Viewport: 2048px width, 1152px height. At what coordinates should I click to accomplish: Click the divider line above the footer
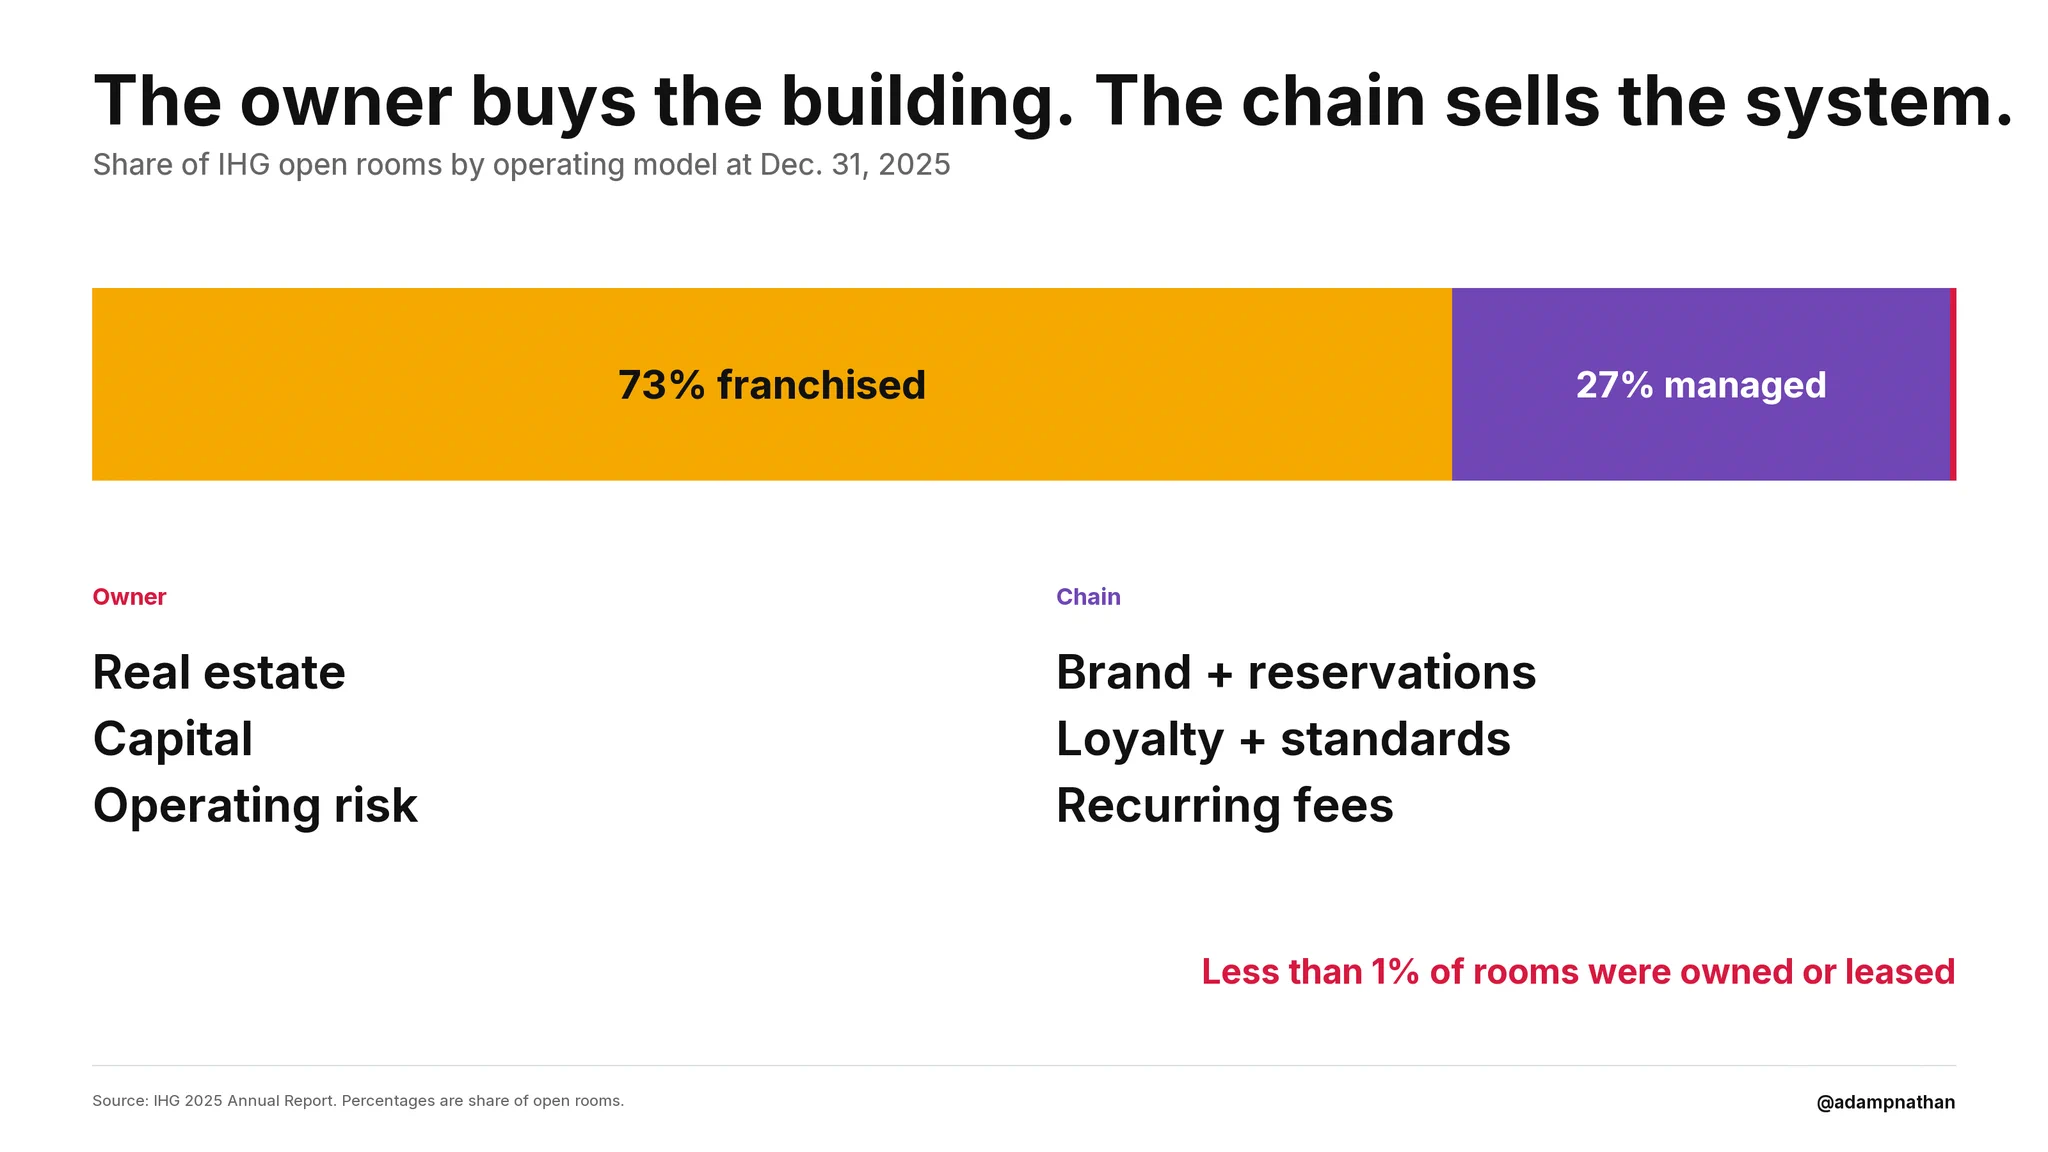pyautogui.click(x=1024, y=1065)
